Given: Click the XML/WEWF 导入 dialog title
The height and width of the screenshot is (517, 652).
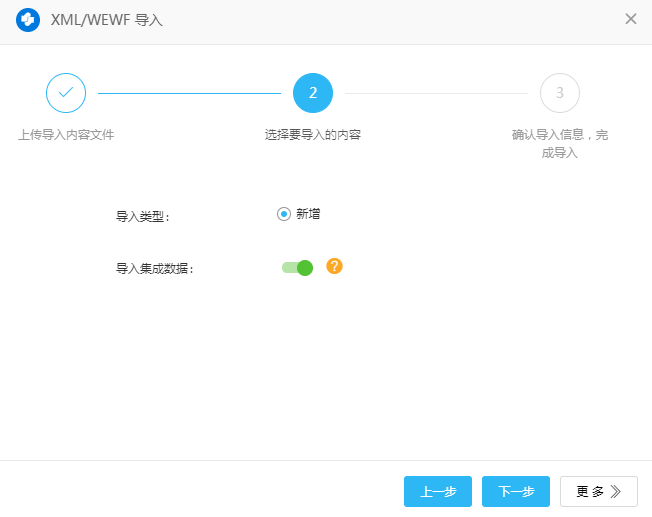Looking at the screenshot, I should pyautogui.click(x=107, y=20).
